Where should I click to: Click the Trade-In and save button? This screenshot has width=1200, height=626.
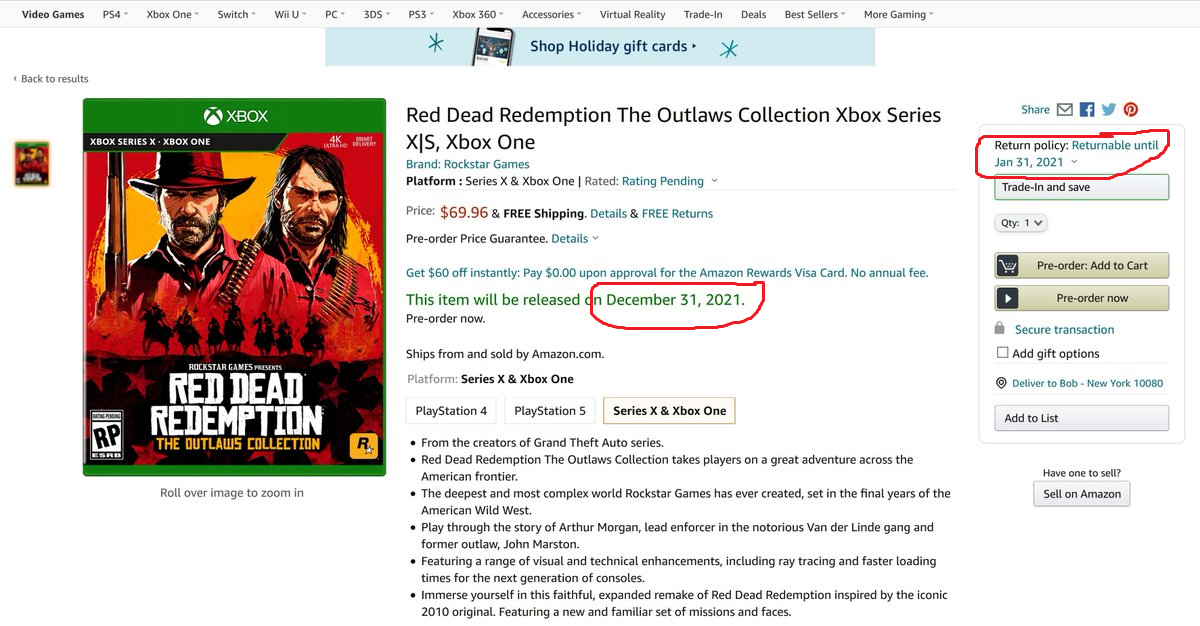[x=1081, y=187]
